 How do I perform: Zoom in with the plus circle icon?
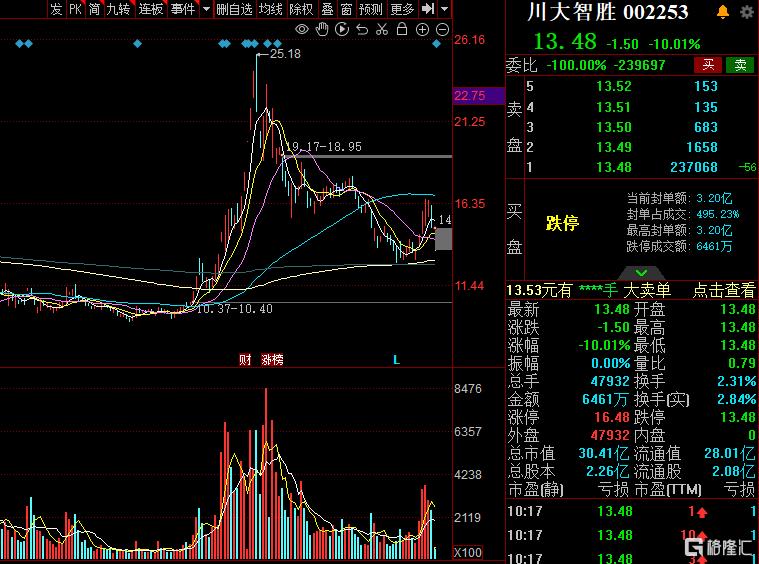pos(423,30)
